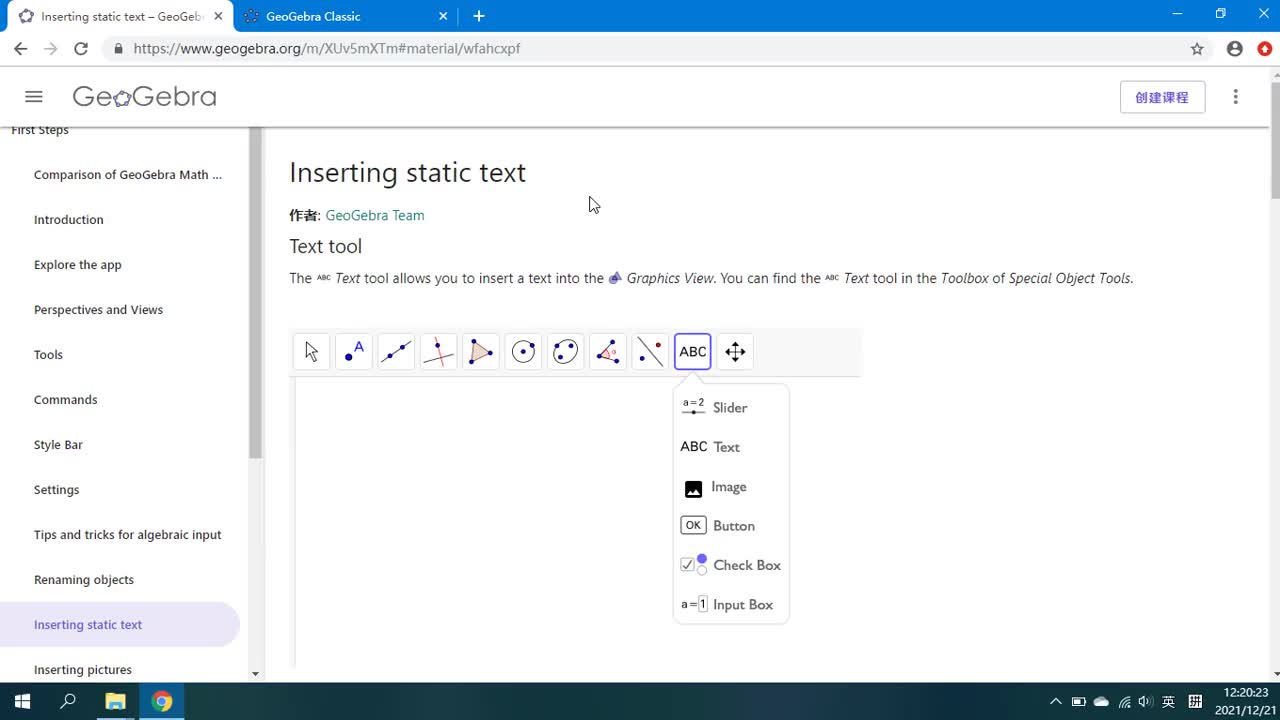Choose Check Box from the toolbox menu
The height and width of the screenshot is (720, 1280).
[731, 565]
